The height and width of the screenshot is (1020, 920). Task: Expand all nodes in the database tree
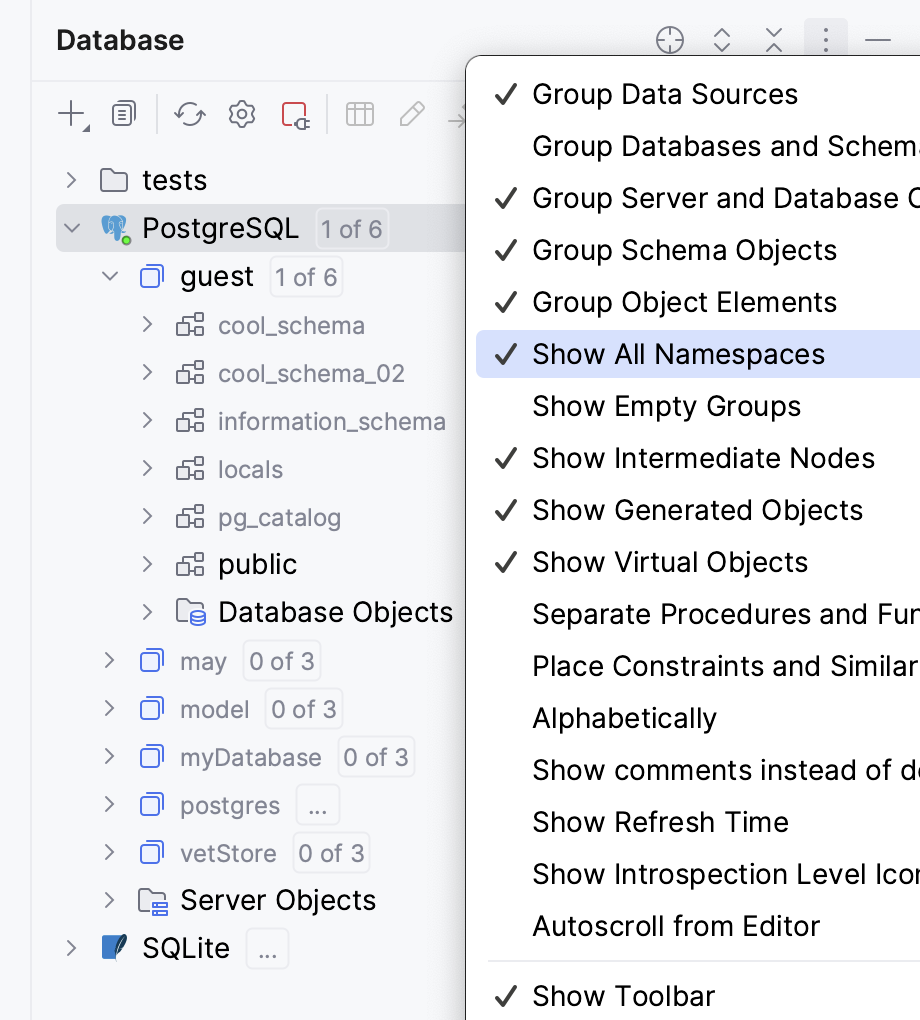click(721, 40)
